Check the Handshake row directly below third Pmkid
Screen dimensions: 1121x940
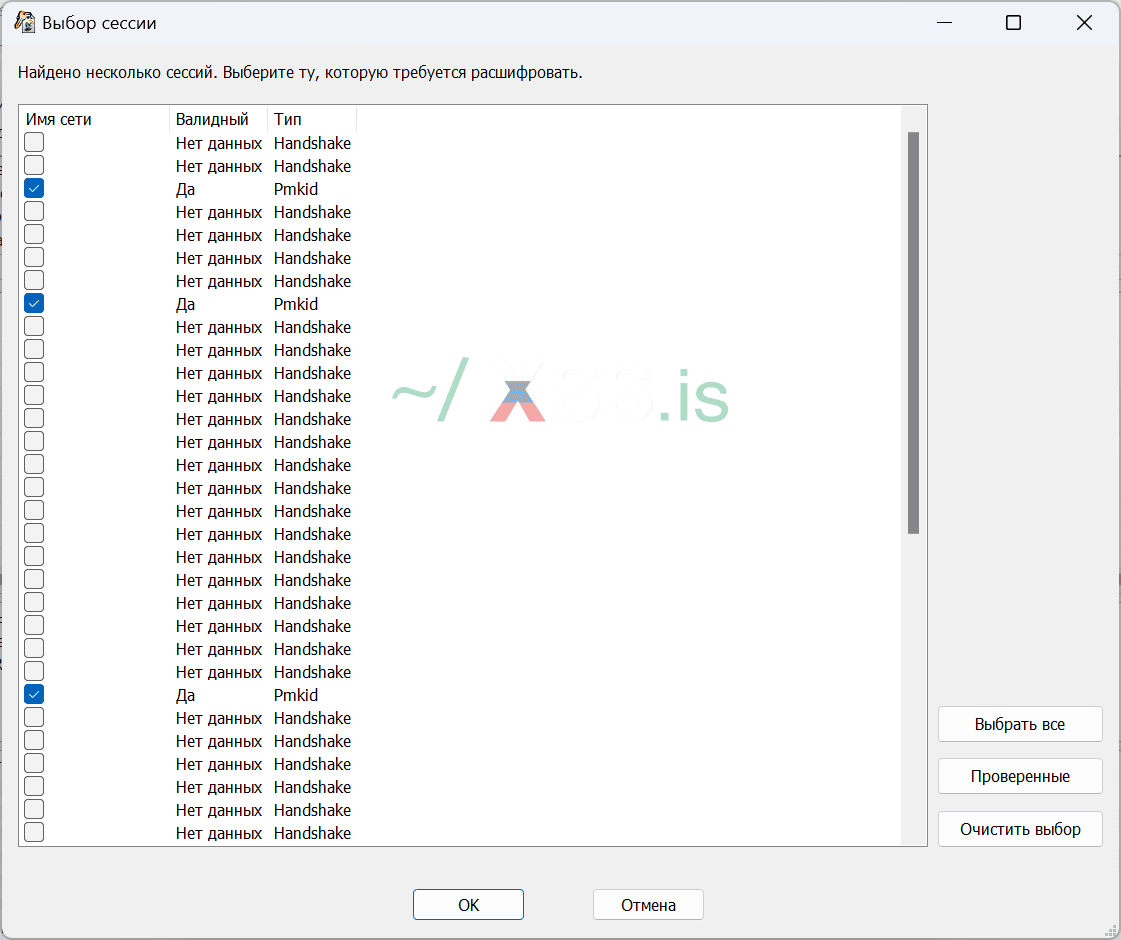(x=34, y=717)
